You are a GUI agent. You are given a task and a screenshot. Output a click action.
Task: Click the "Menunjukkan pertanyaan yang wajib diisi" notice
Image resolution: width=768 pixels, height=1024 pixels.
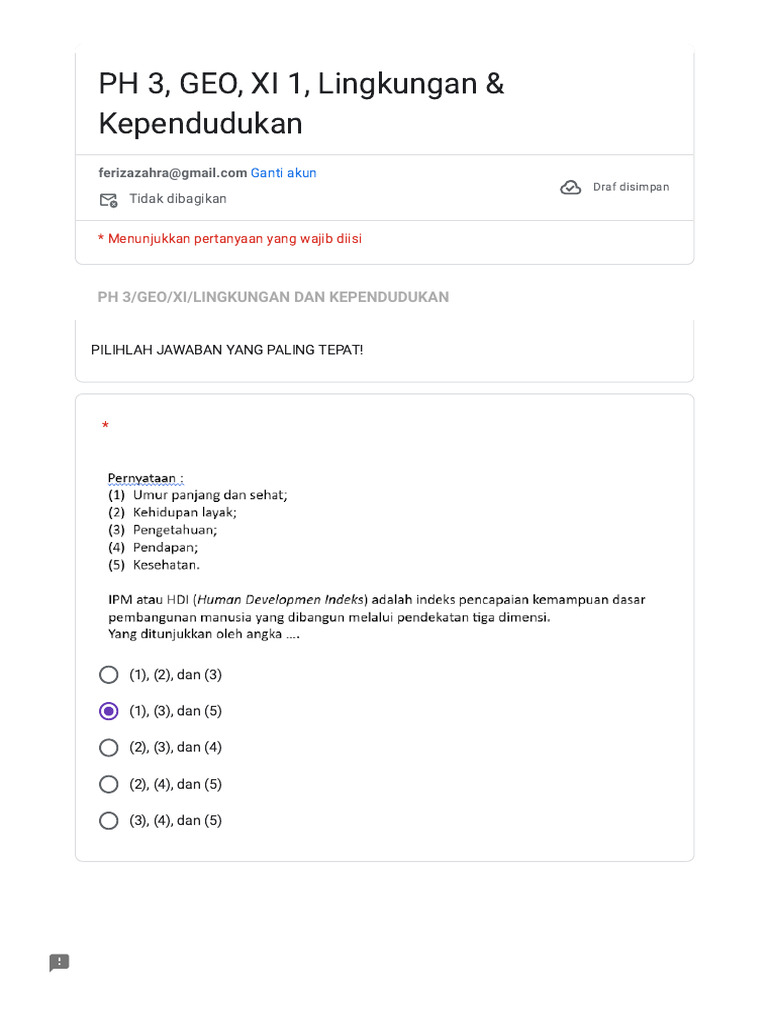[235, 239]
